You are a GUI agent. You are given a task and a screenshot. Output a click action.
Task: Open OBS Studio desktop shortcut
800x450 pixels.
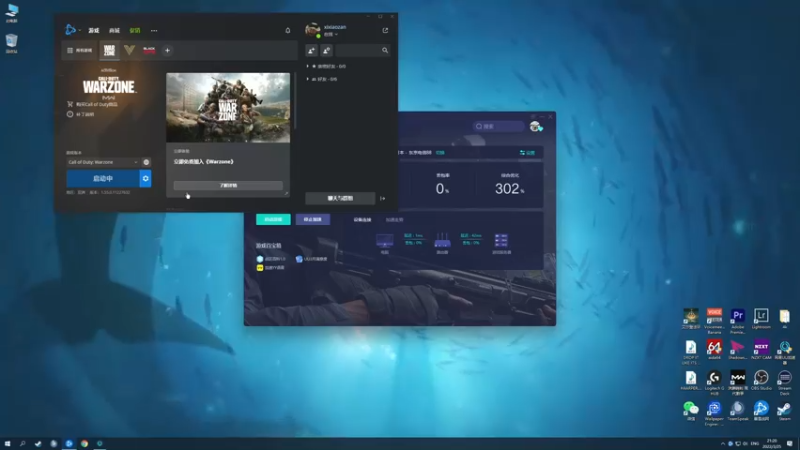coord(761,380)
